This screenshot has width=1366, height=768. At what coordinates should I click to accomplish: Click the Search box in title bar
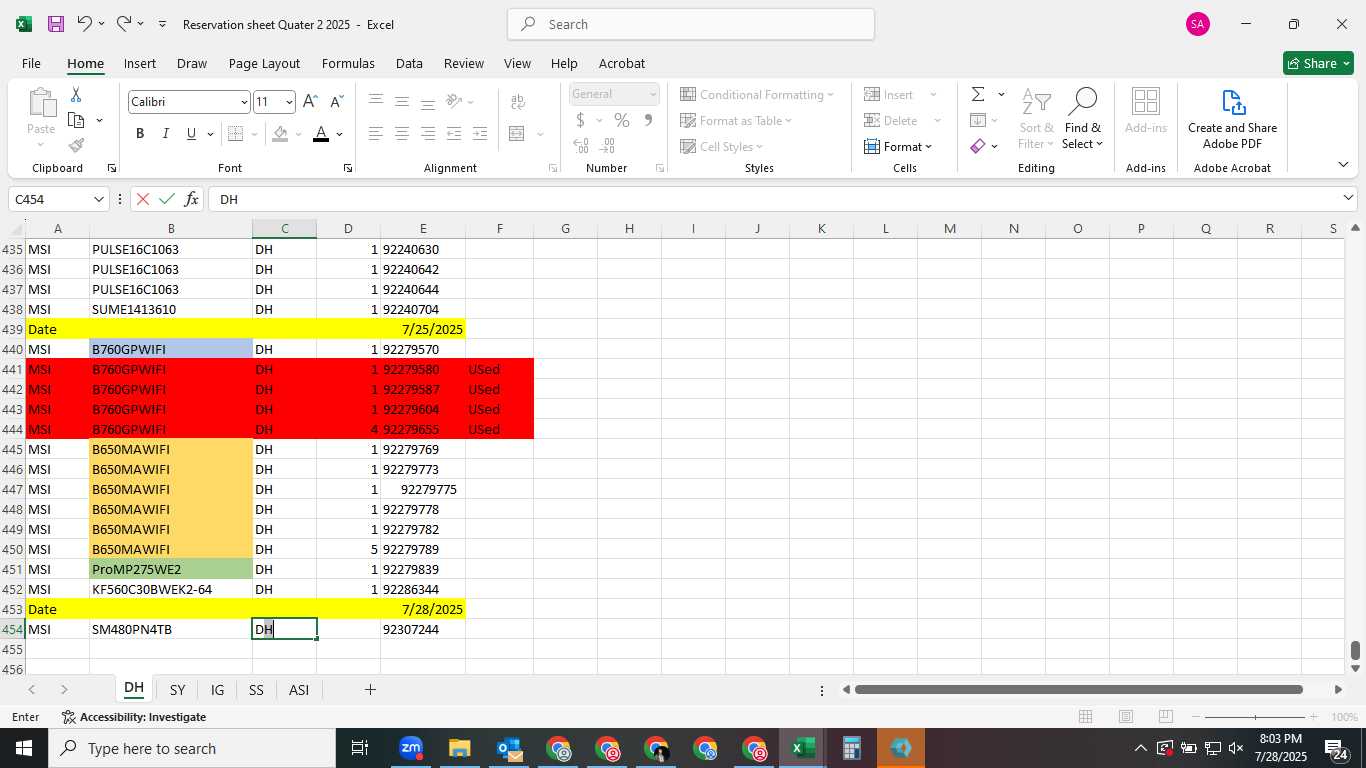pyautogui.click(x=691, y=24)
